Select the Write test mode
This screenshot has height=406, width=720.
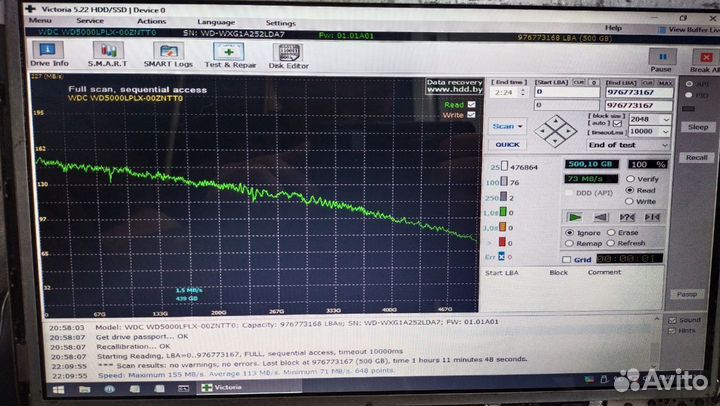(x=627, y=201)
